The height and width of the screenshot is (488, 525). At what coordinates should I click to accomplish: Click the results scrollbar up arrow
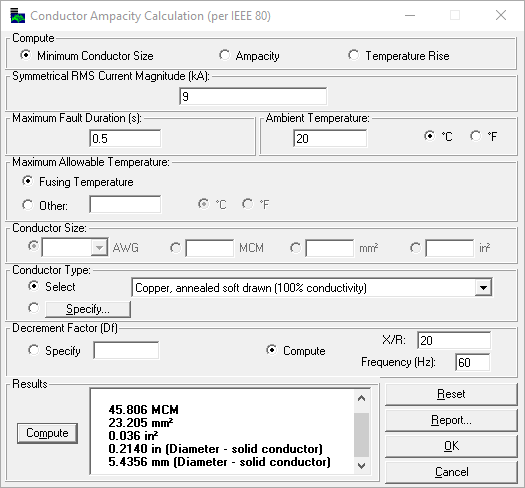[362, 398]
